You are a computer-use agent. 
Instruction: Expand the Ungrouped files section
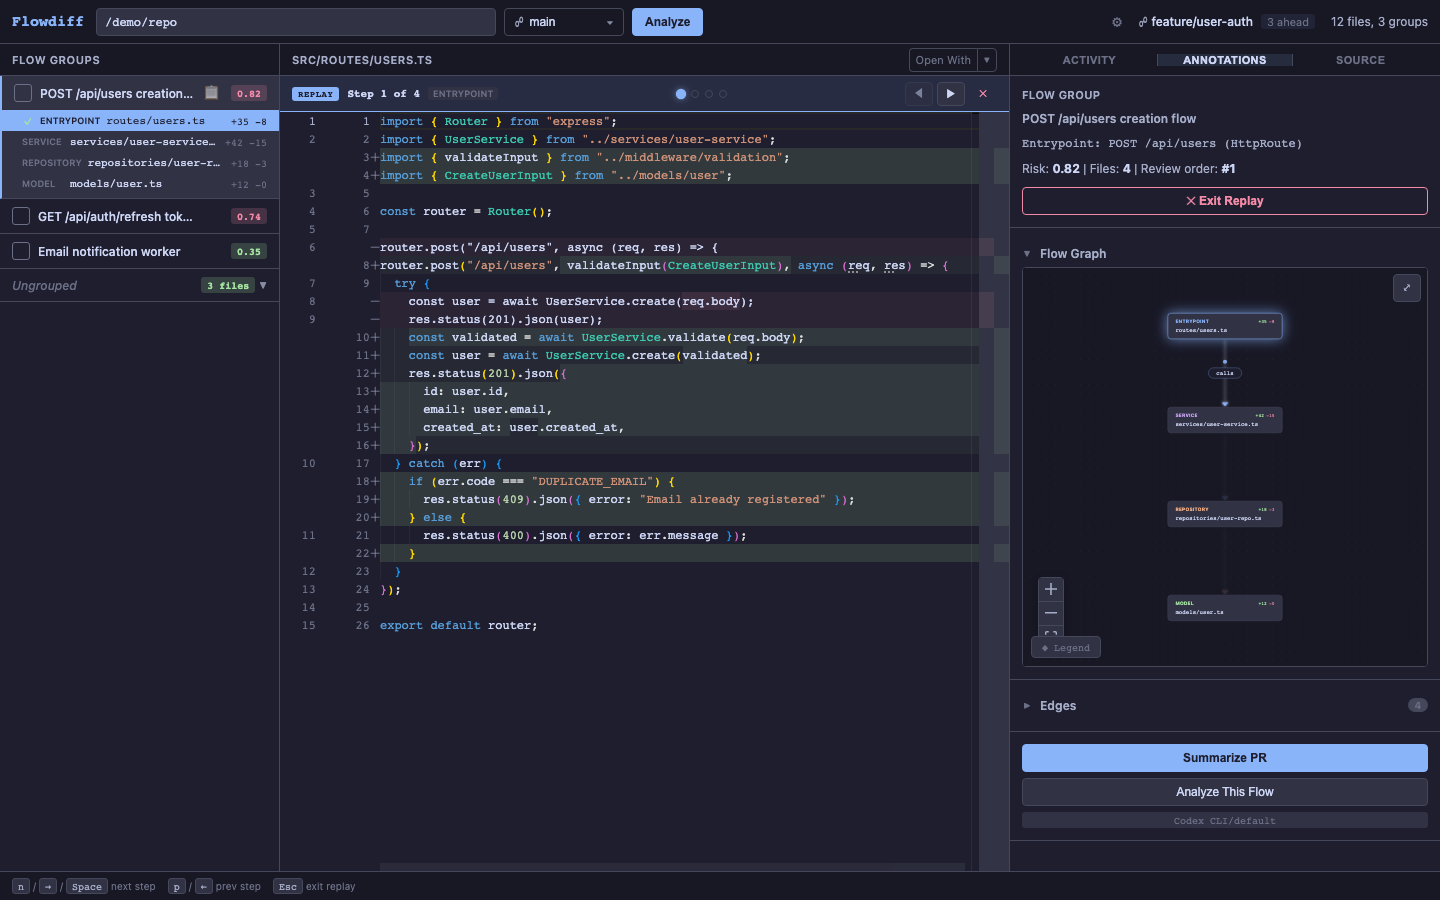(x=263, y=285)
